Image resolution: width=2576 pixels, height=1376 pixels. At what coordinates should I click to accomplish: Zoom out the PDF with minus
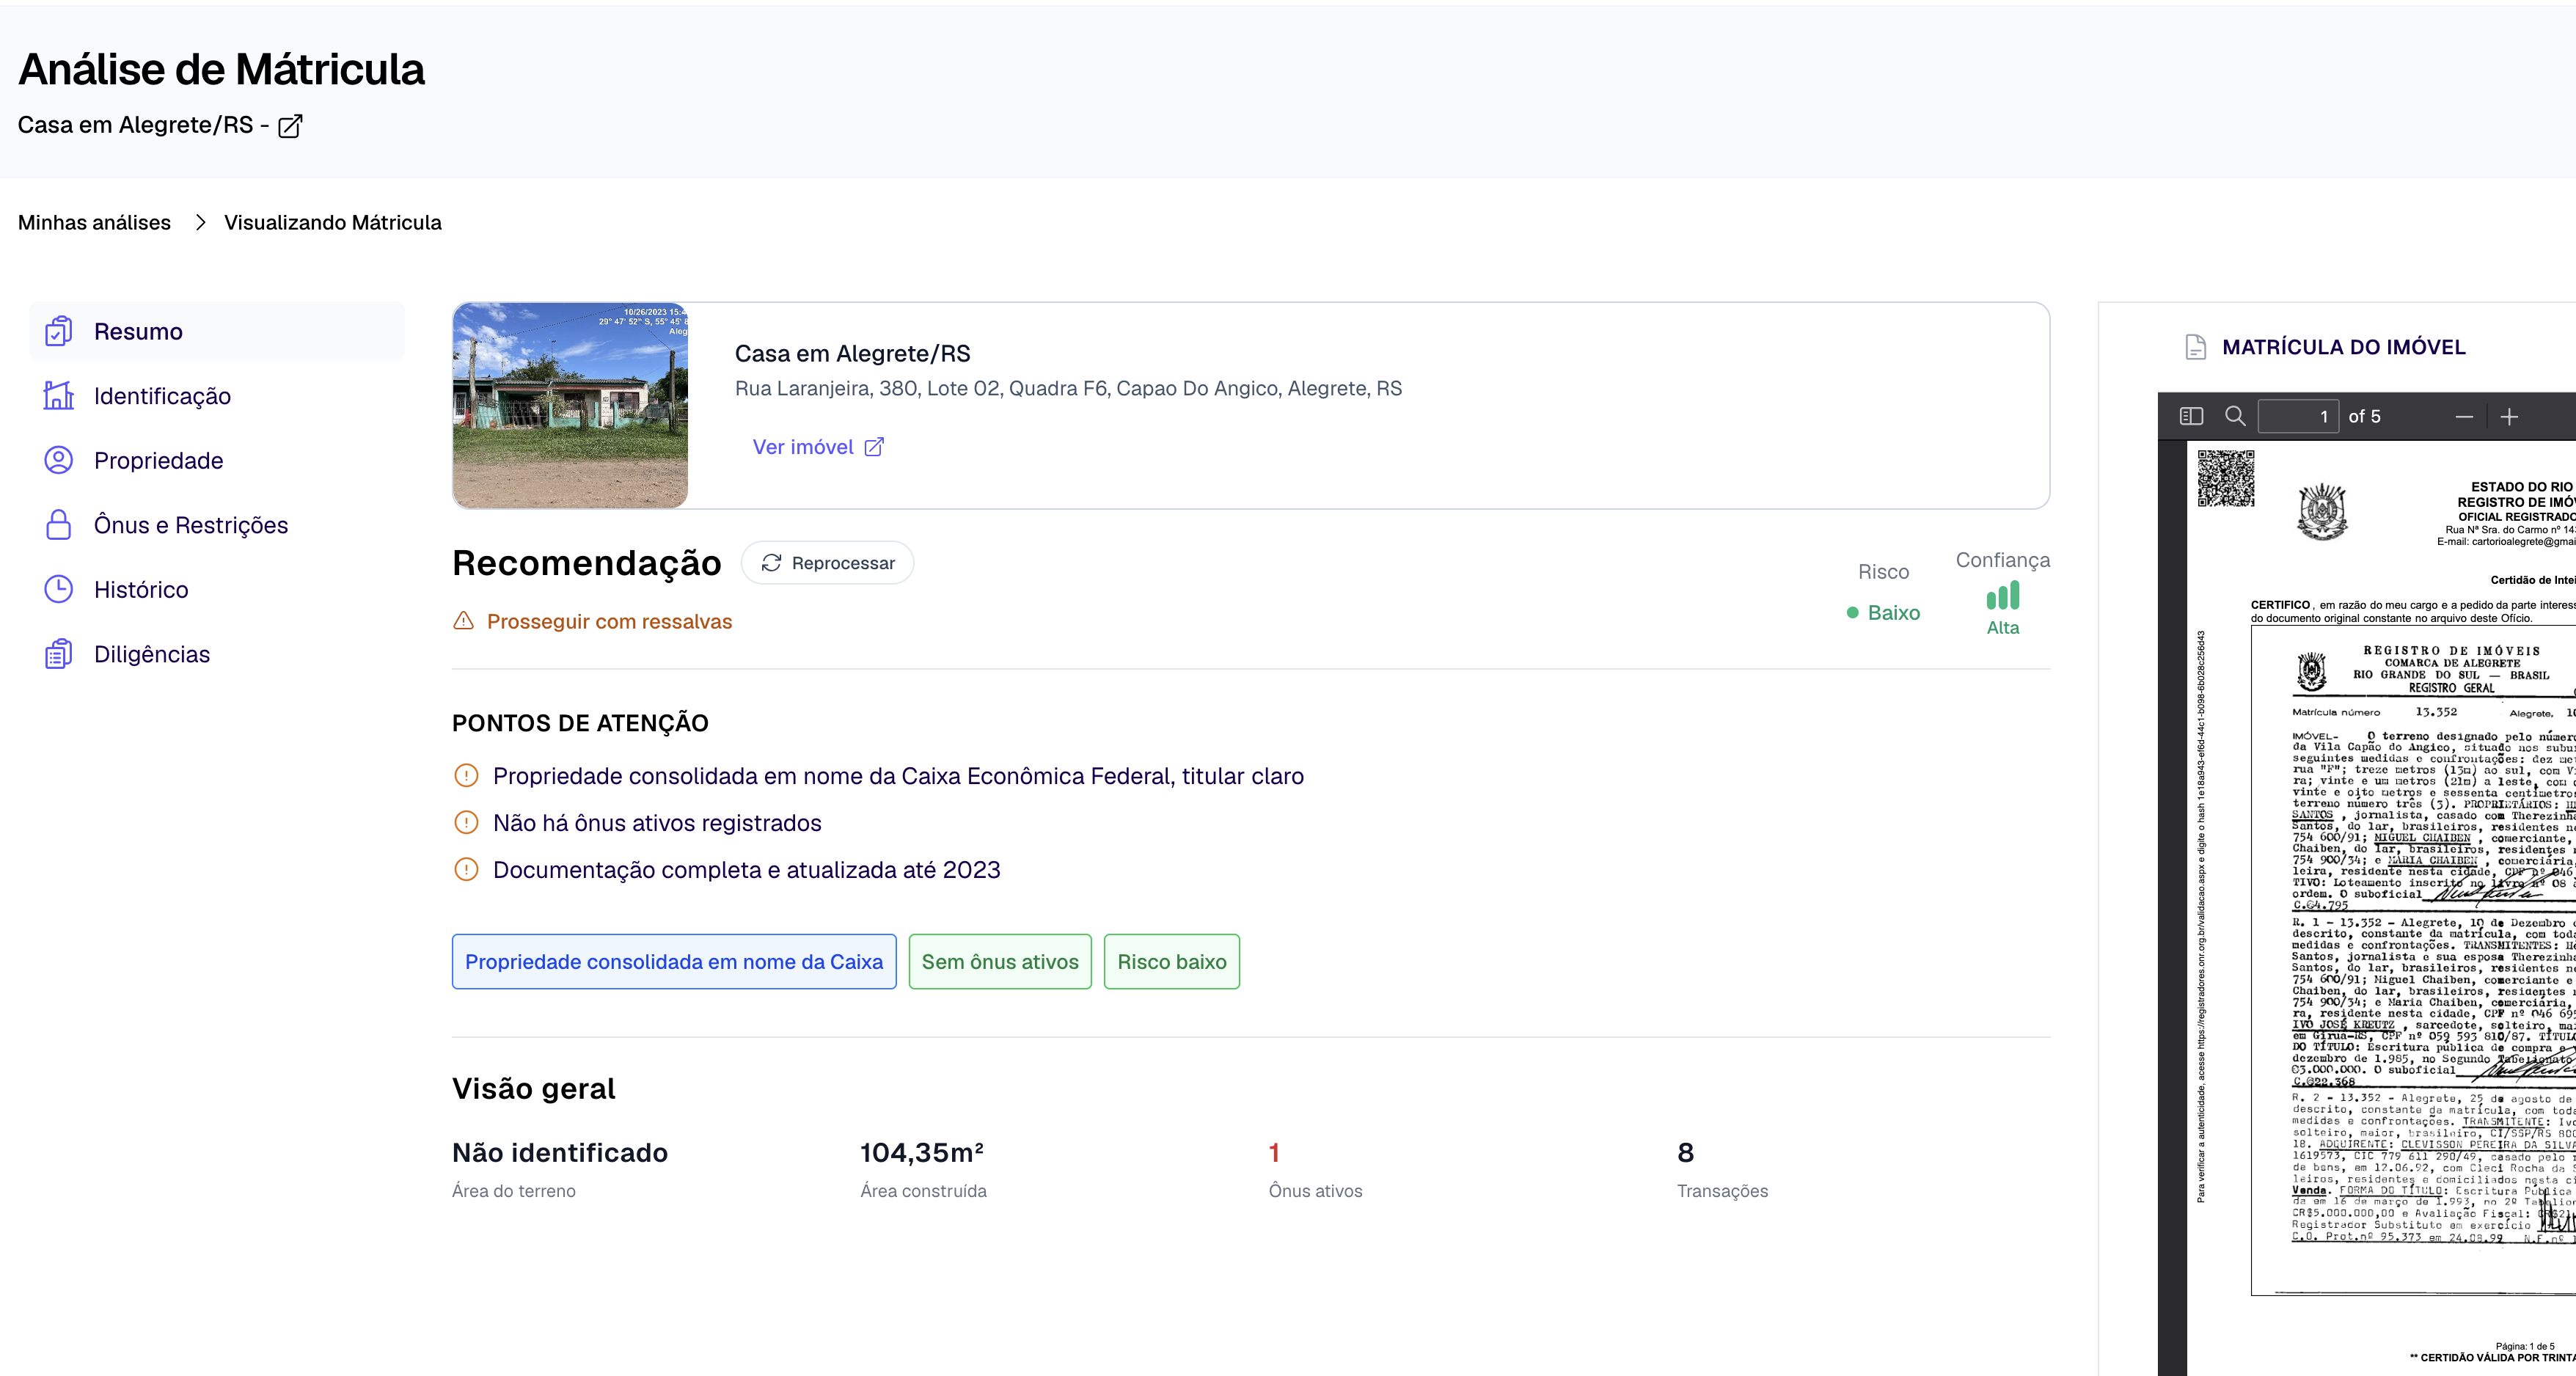tap(2464, 416)
